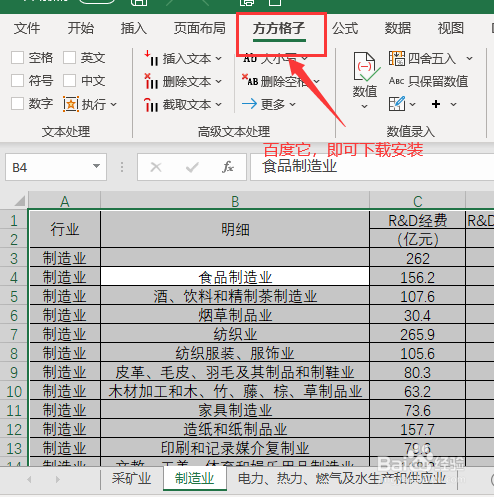Screen dimensions: 494x497
Task: Click the 执行 star icon
Action: (71, 104)
